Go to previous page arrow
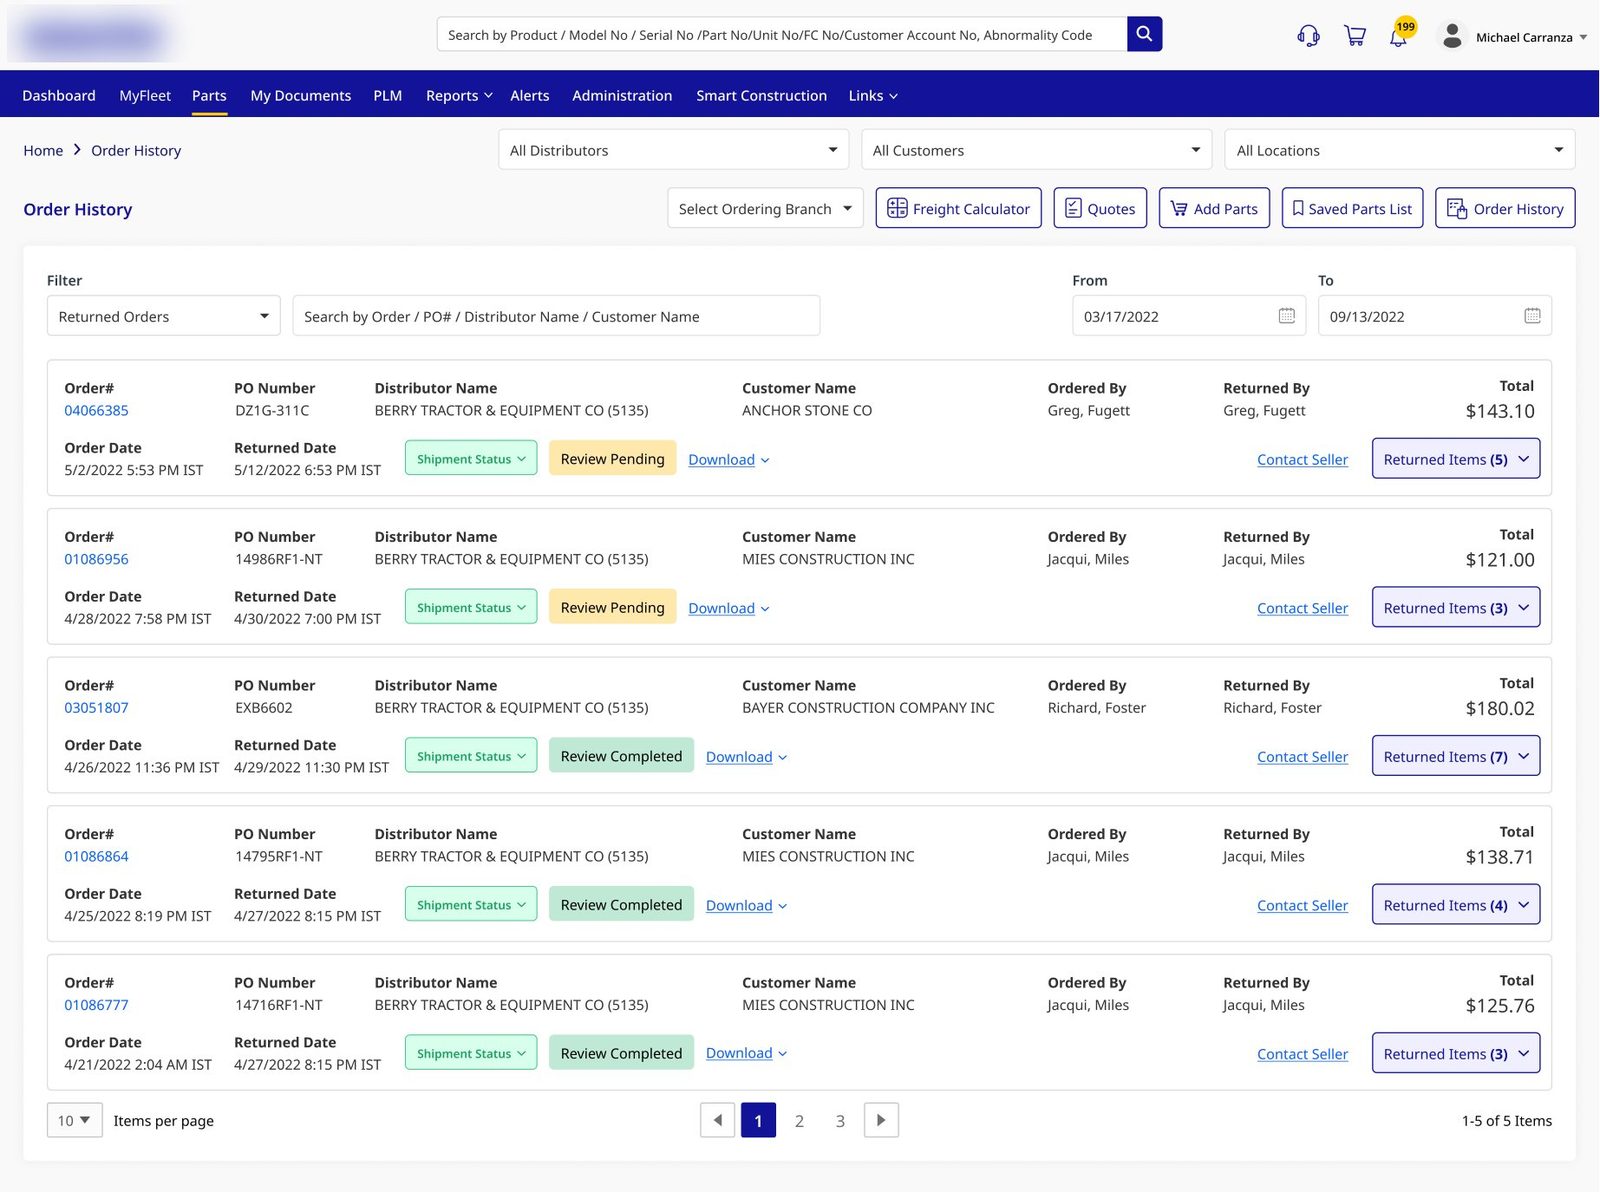Viewport: 1600px width, 1192px height. [718, 1120]
